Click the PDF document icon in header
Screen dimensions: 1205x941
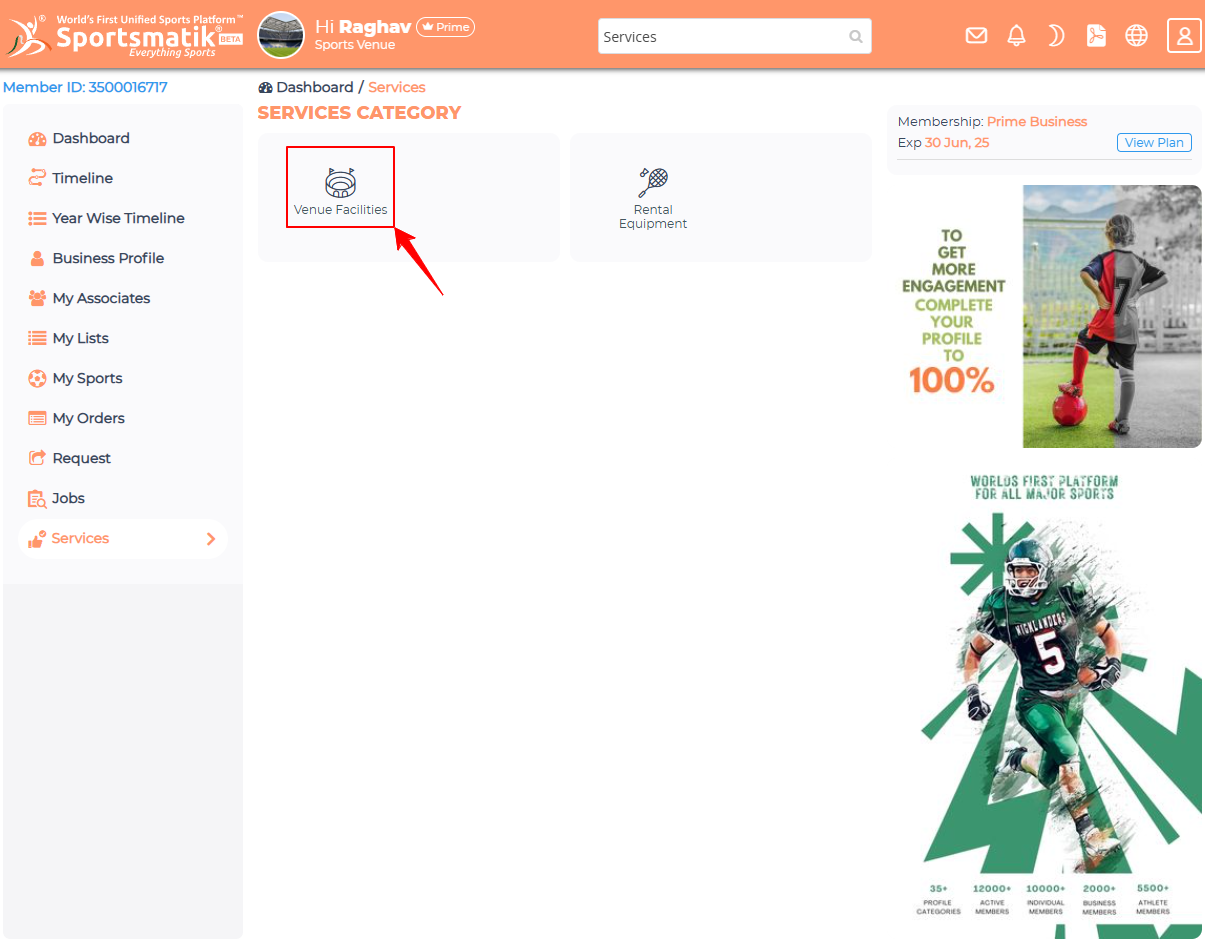point(1096,36)
